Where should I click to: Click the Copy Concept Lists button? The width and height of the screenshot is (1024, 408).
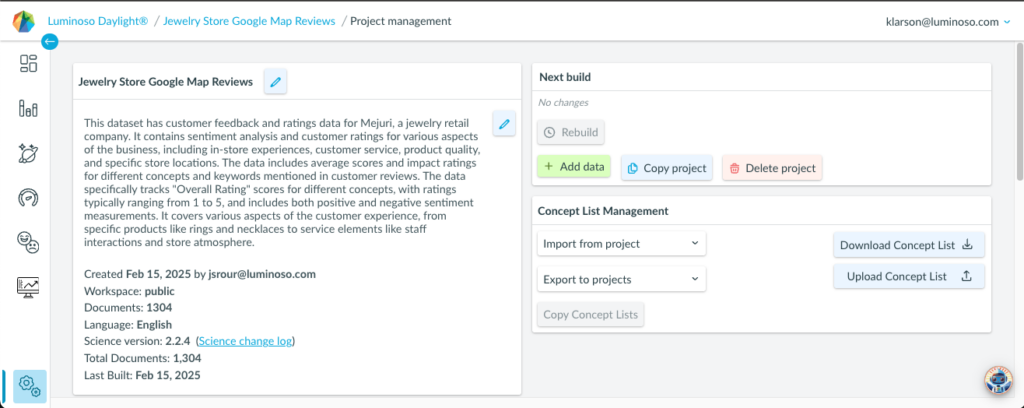[x=590, y=315]
